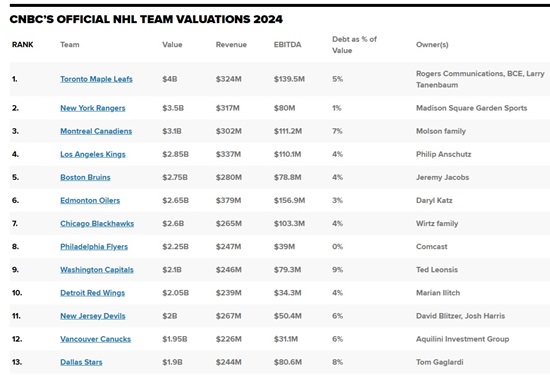
Task: Open the Philadelphia Flyers link
Action: tap(94, 247)
